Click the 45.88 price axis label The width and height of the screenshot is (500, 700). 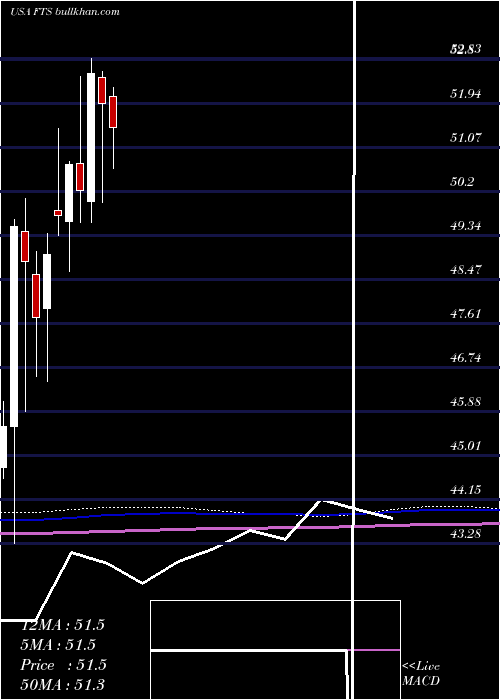(x=466, y=401)
